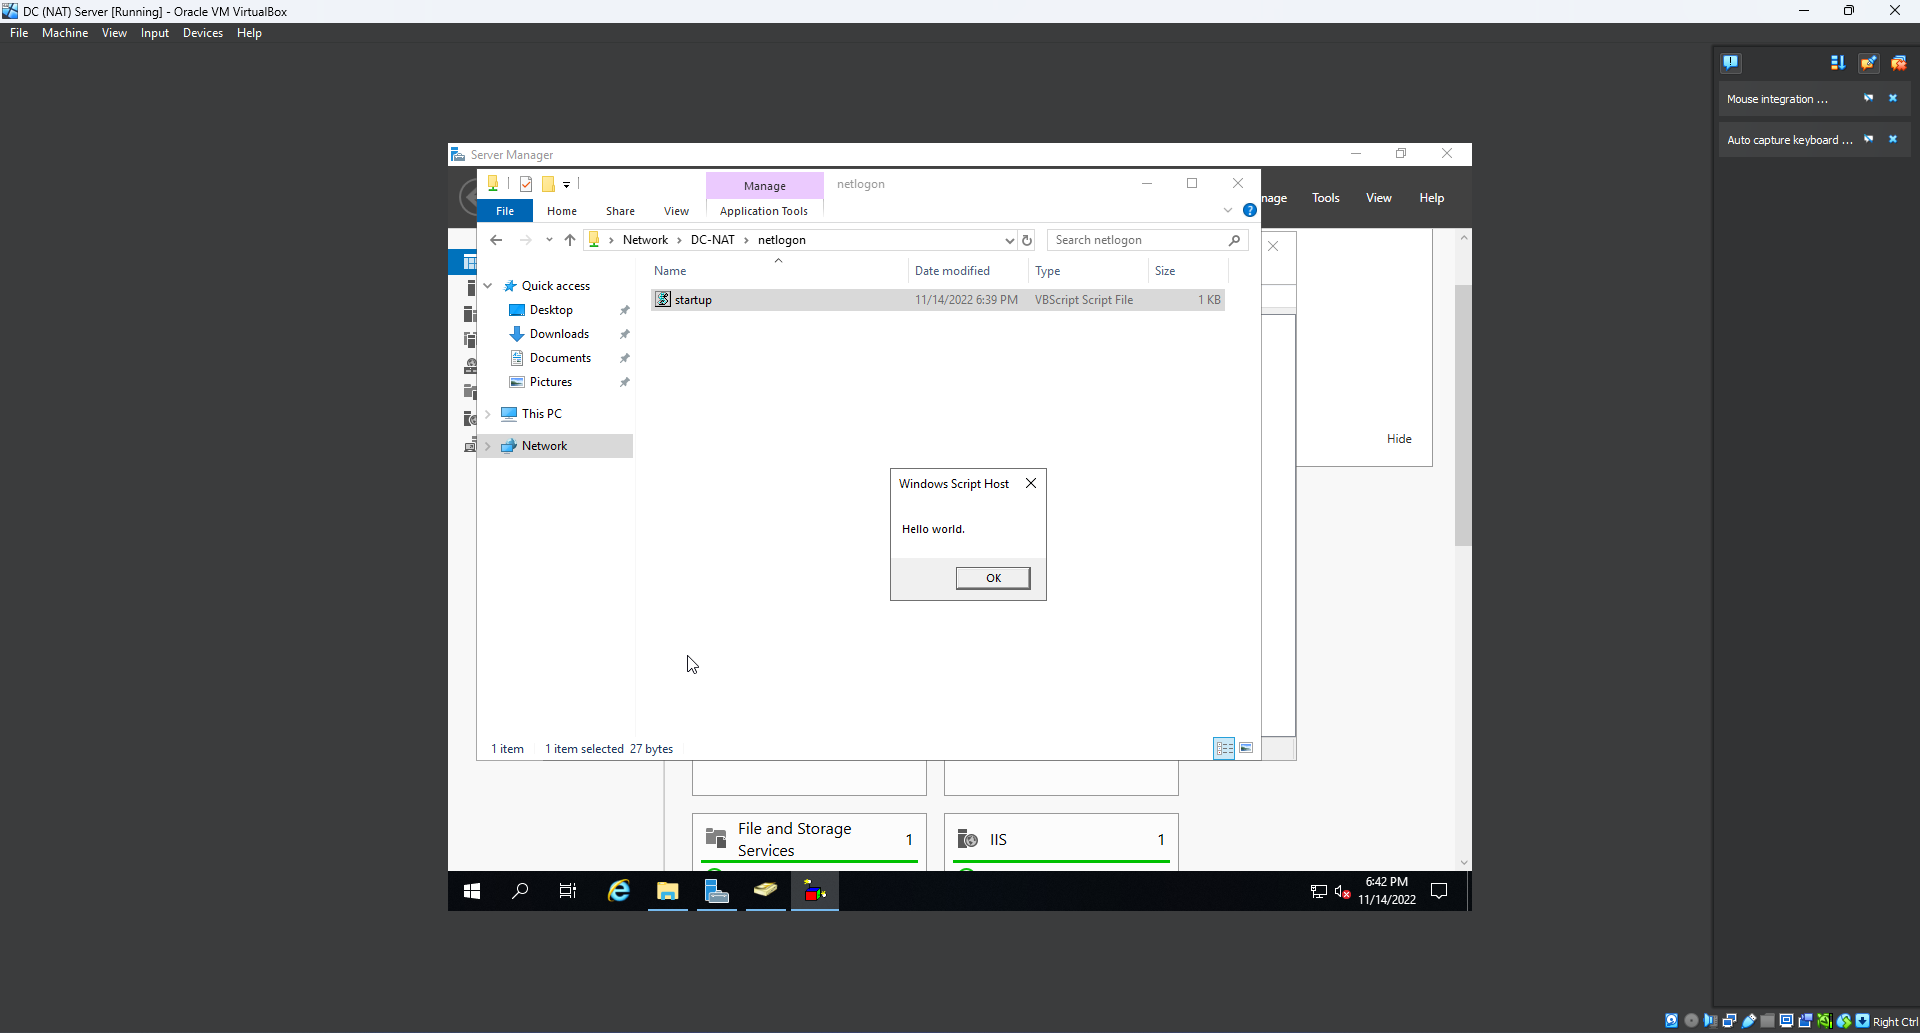Launch Internet Explorer from taskbar
1920x1033 pixels.
click(x=619, y=891)
